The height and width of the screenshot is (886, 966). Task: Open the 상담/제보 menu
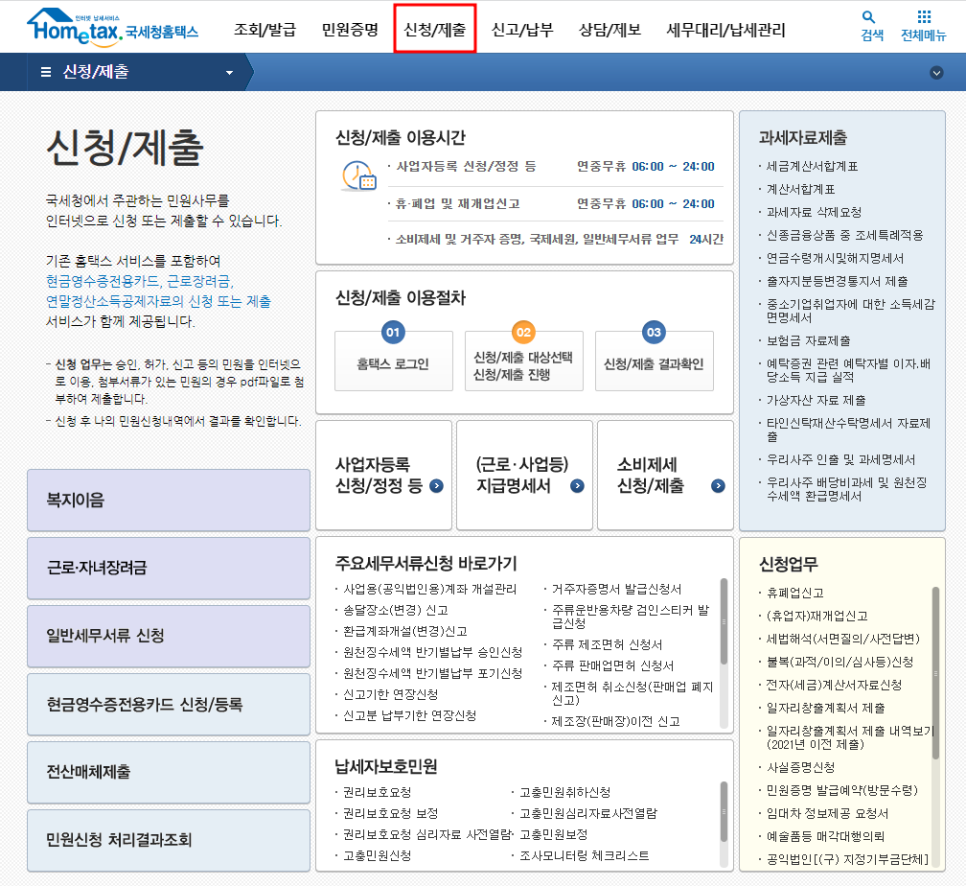610,30
